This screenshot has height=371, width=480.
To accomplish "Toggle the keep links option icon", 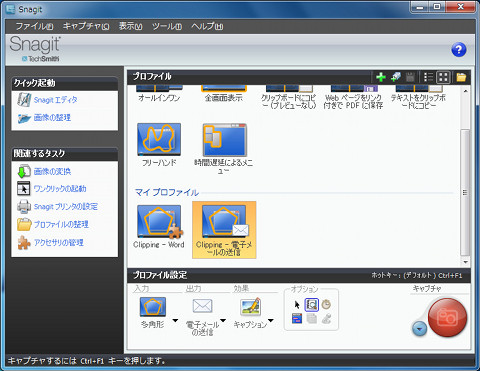I will tap(326, 319).
